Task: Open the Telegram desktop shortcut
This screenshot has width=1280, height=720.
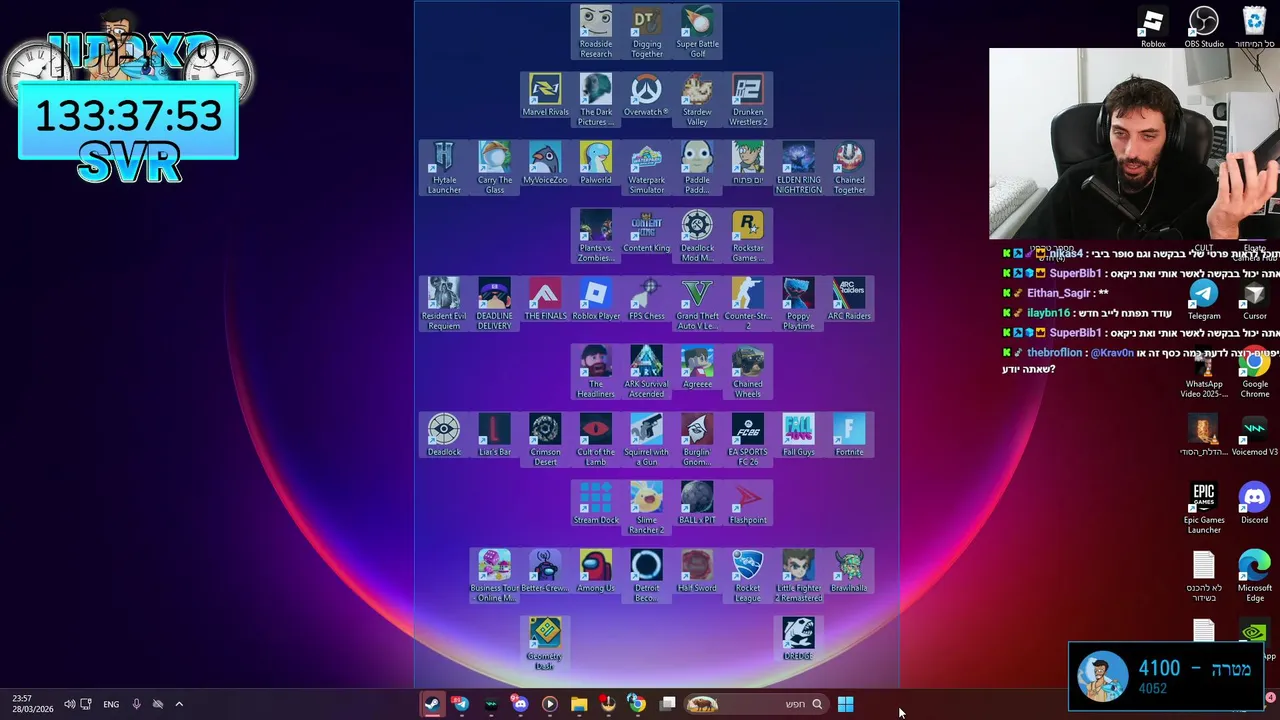Action: [x=1204, y=300]
